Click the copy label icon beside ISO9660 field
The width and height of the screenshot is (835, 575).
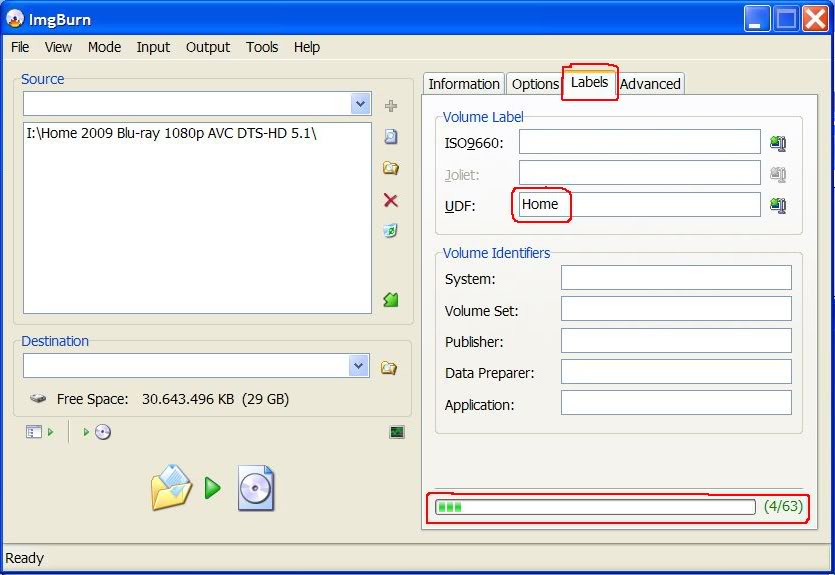777,143
